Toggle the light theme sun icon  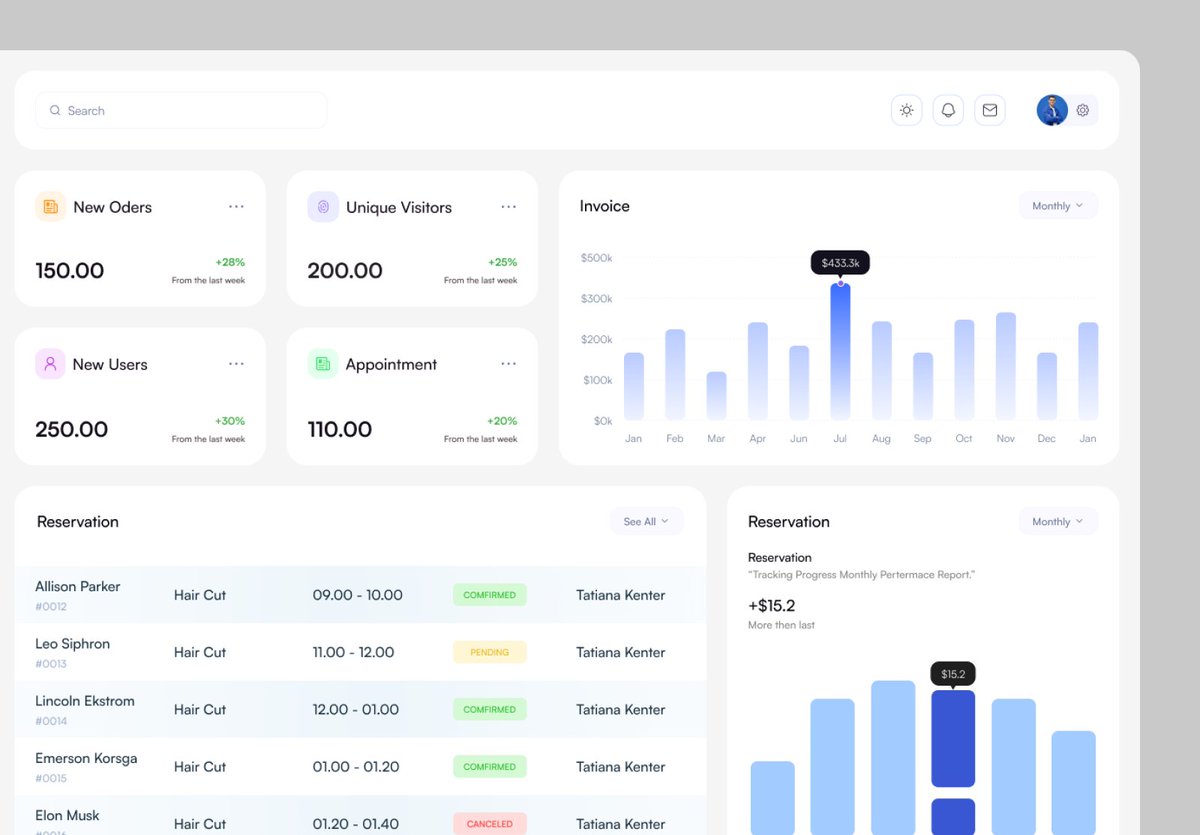click(906, 110)
